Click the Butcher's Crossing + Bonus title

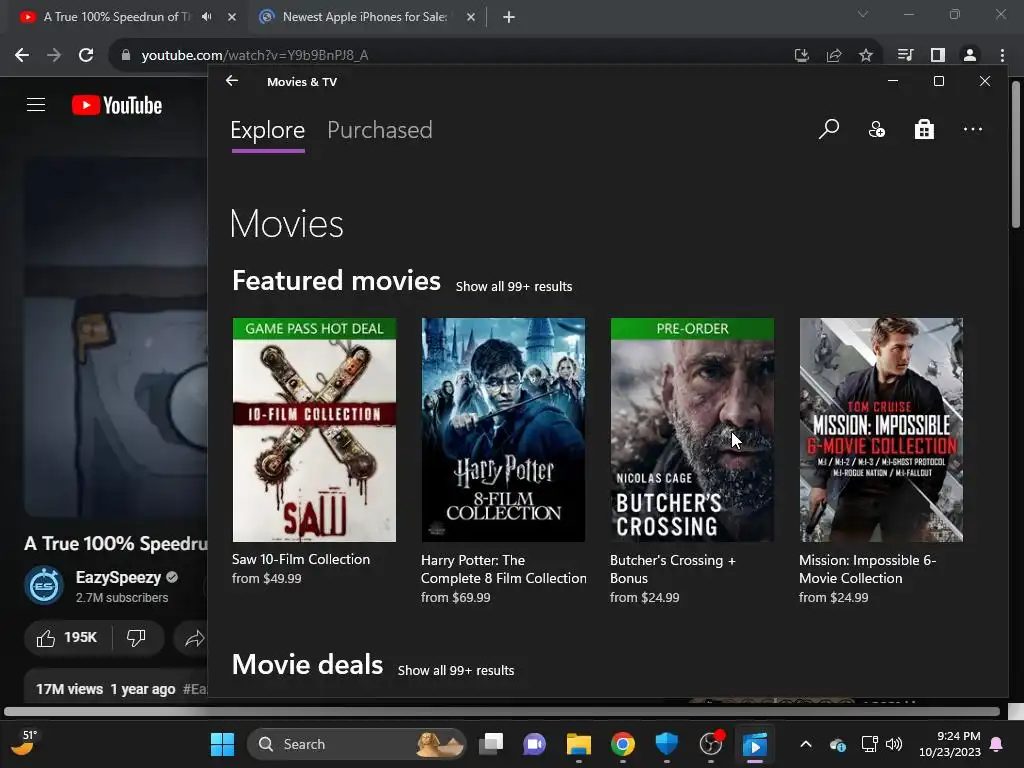pos(673,569)
